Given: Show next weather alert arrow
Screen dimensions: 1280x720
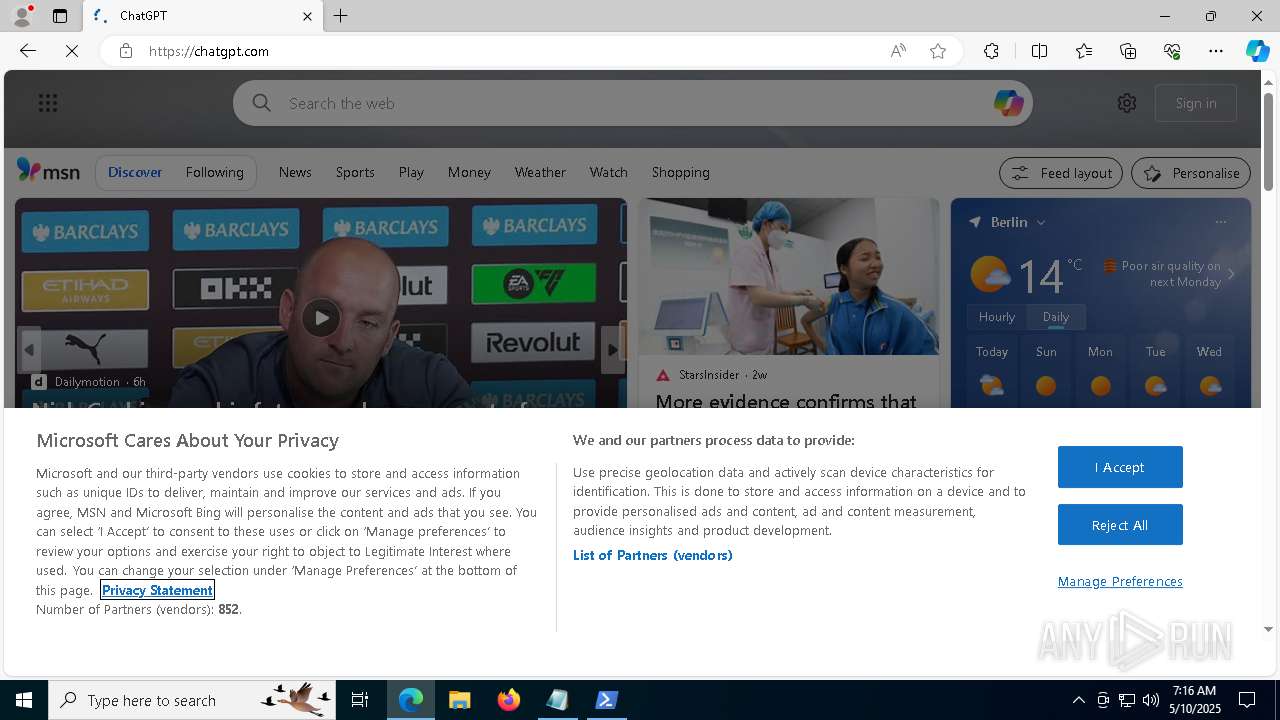Looking at the screenshot, I should click(1231, 274).
